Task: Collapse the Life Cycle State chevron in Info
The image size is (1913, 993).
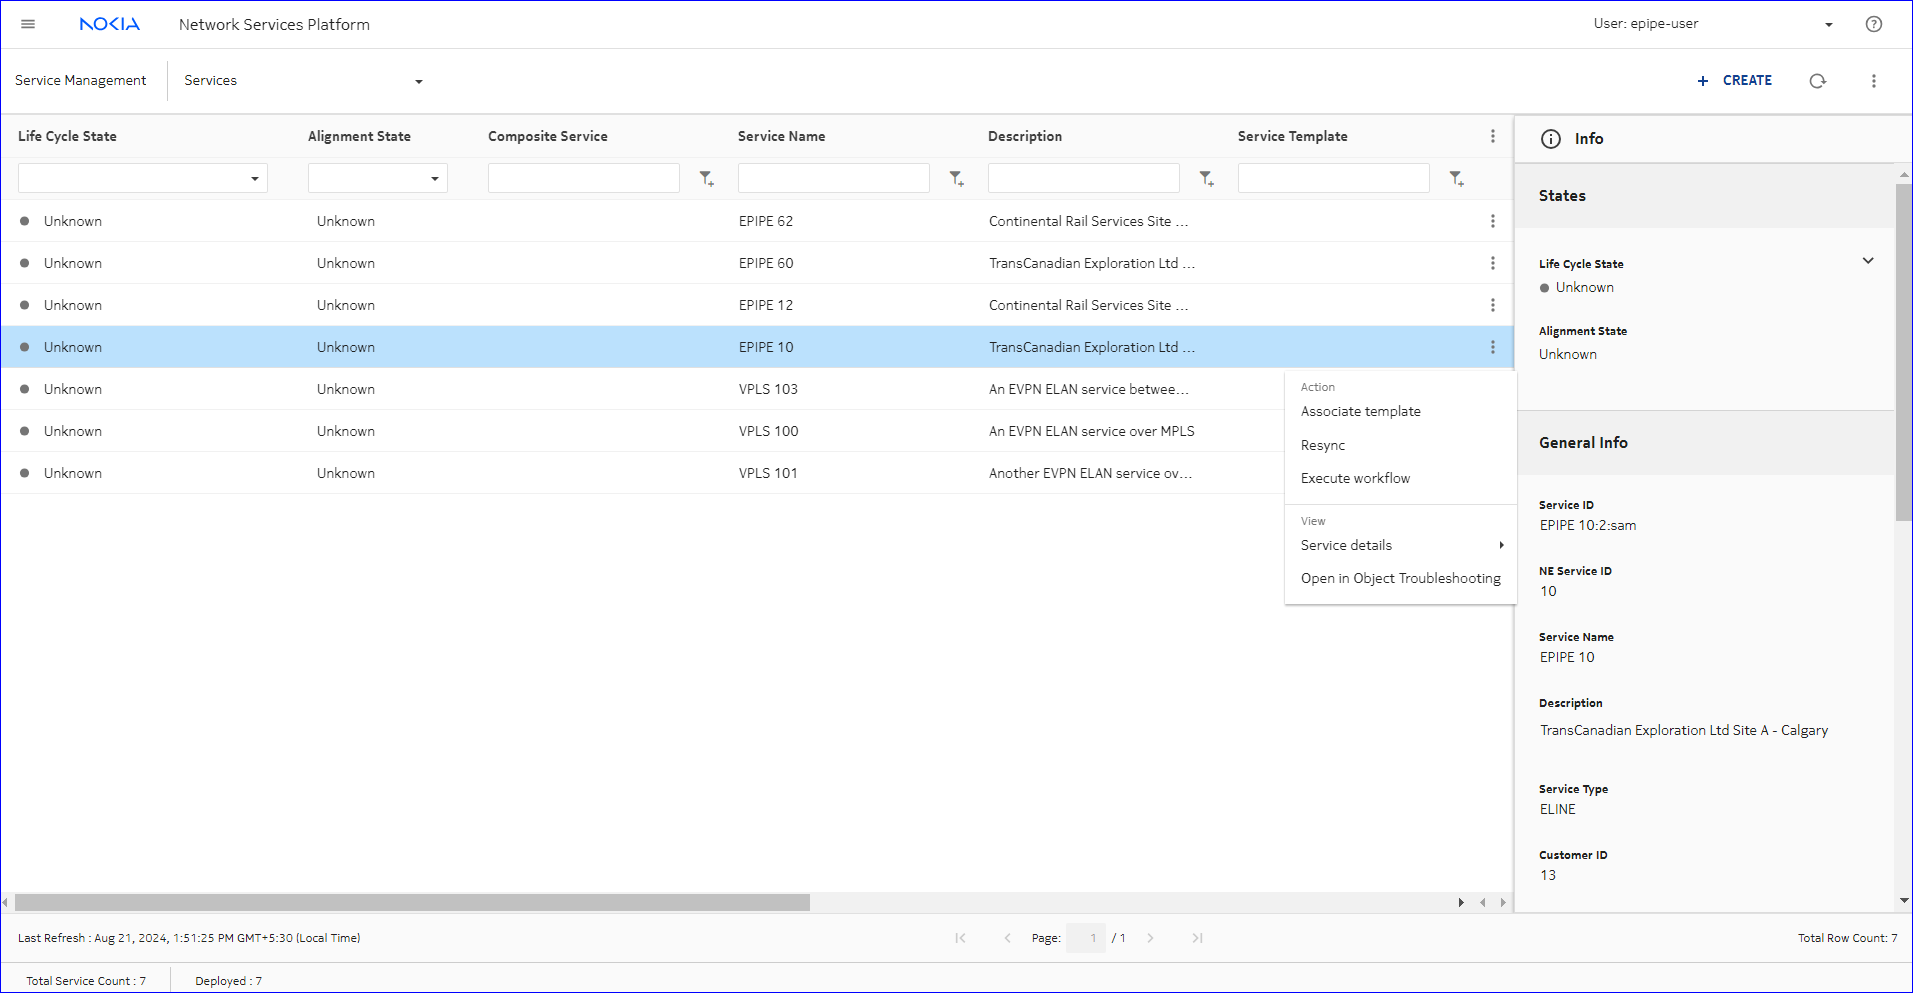Action: (1867, 261)
